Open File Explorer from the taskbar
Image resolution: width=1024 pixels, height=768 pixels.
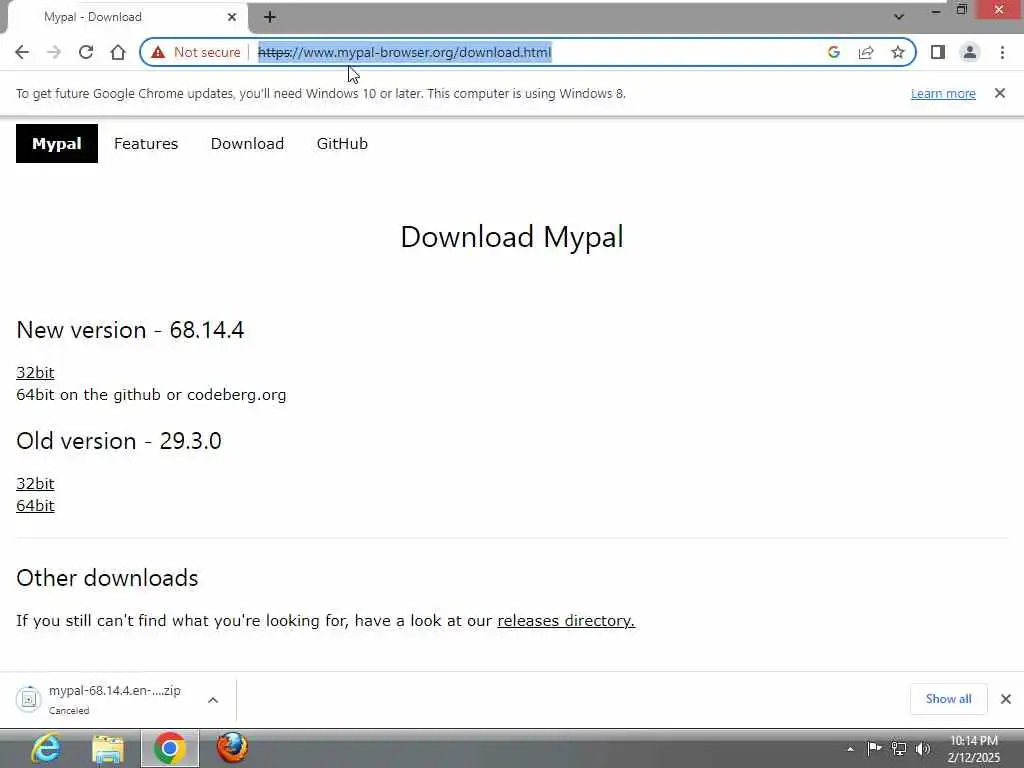click(x=108, y=748)
